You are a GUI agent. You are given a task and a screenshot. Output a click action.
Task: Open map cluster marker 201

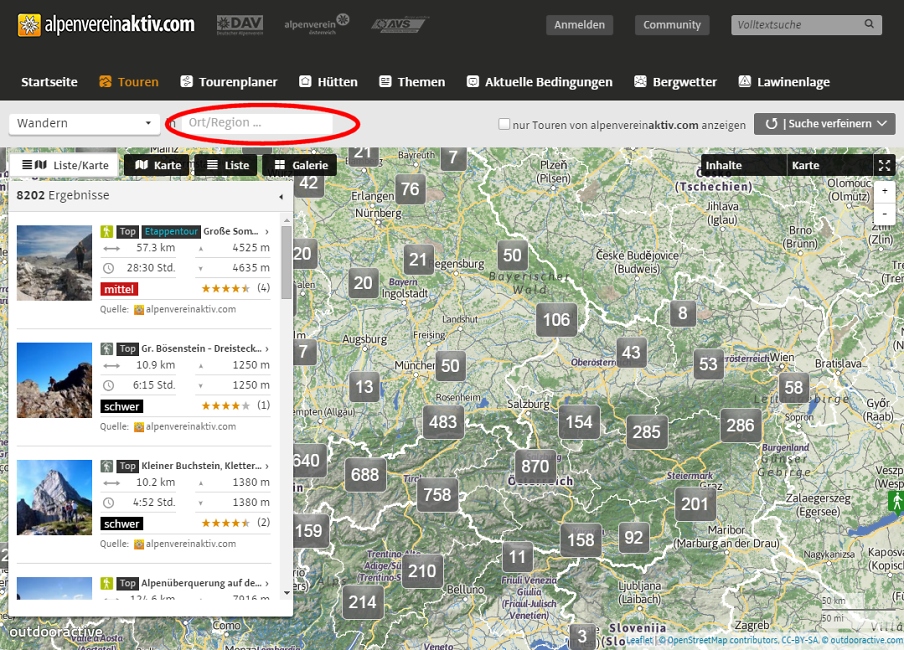[x=695, y=504]
